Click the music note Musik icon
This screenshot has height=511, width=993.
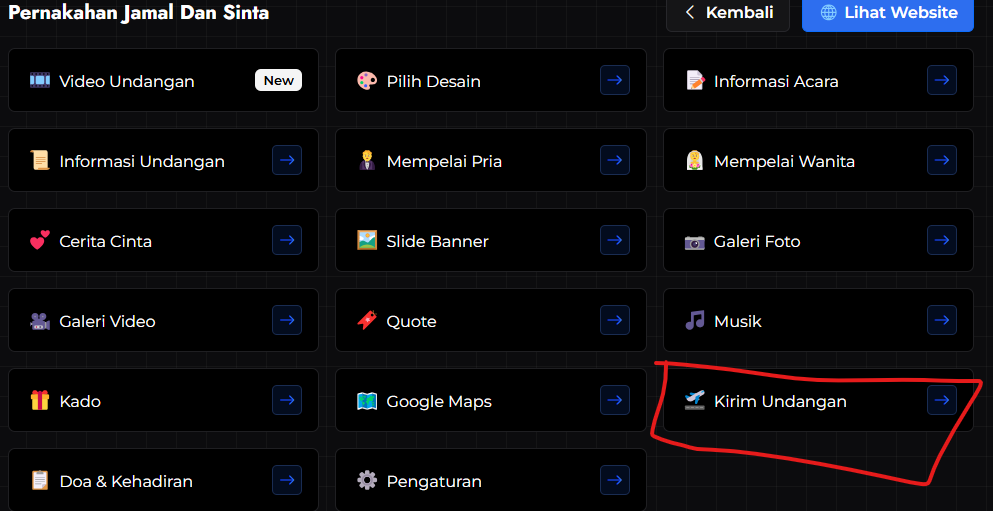694,321
